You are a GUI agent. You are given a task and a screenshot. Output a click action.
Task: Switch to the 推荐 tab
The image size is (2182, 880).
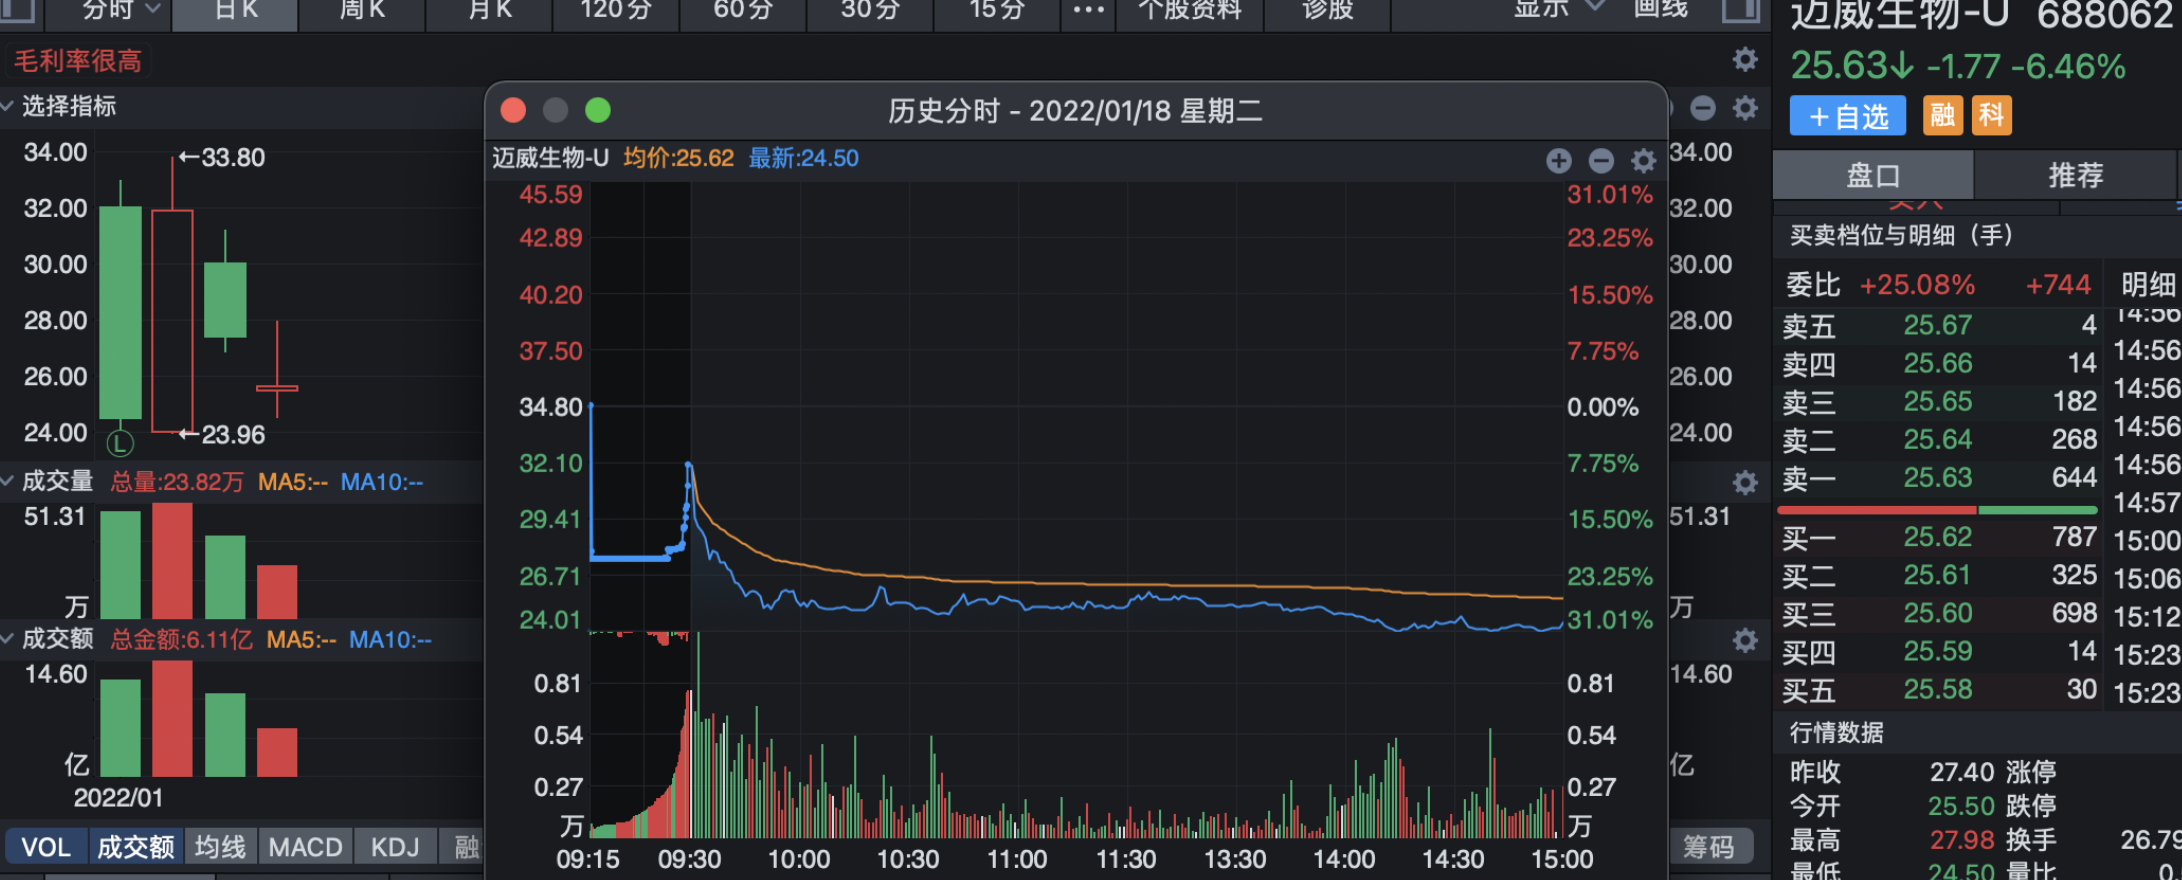pos(2075,176)
